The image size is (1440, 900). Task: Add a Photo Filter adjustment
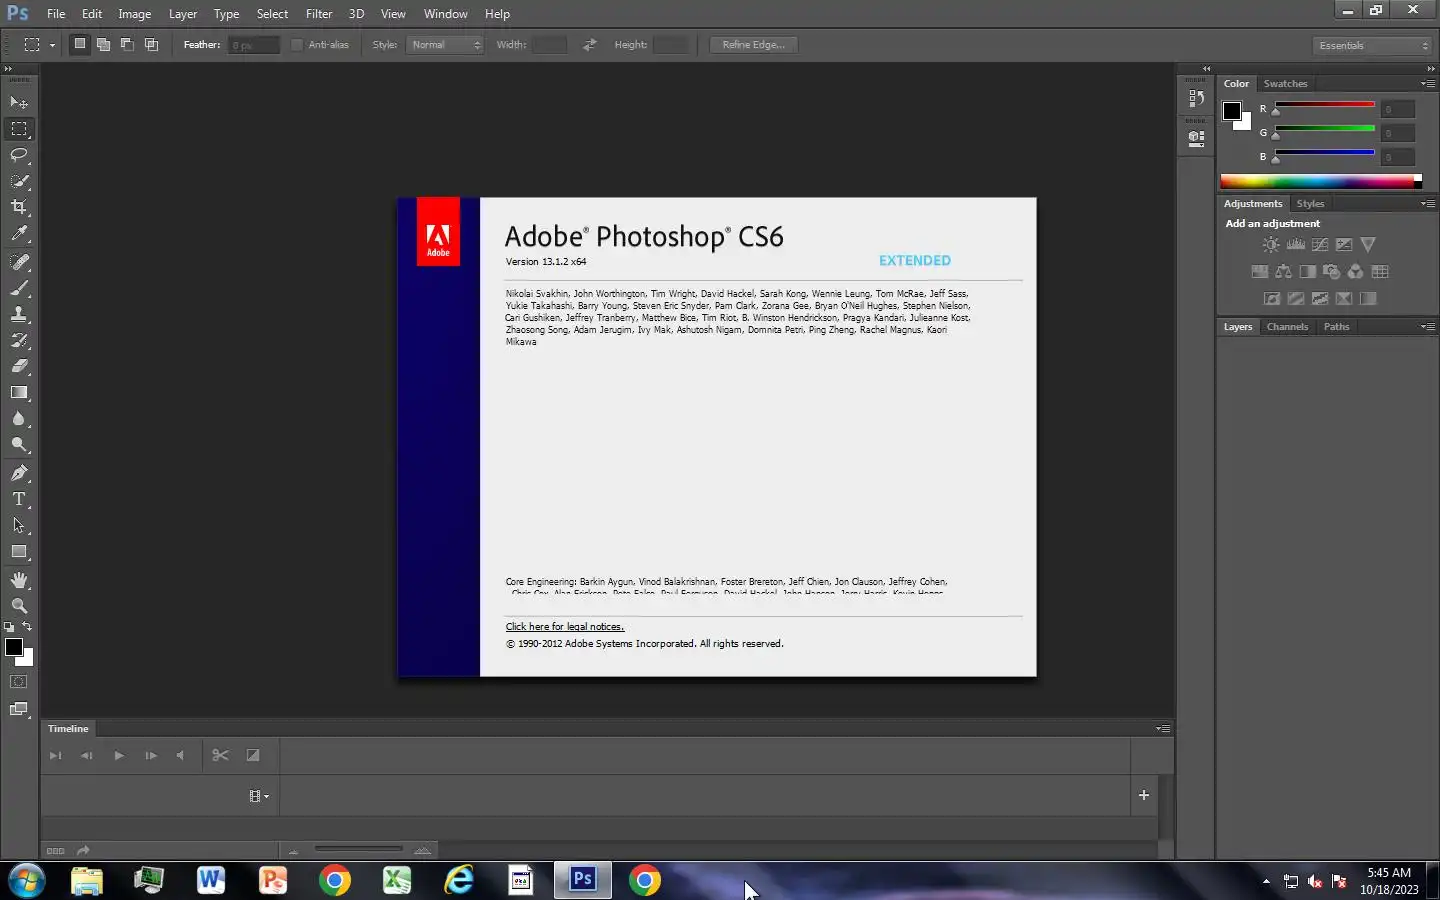1331,272
